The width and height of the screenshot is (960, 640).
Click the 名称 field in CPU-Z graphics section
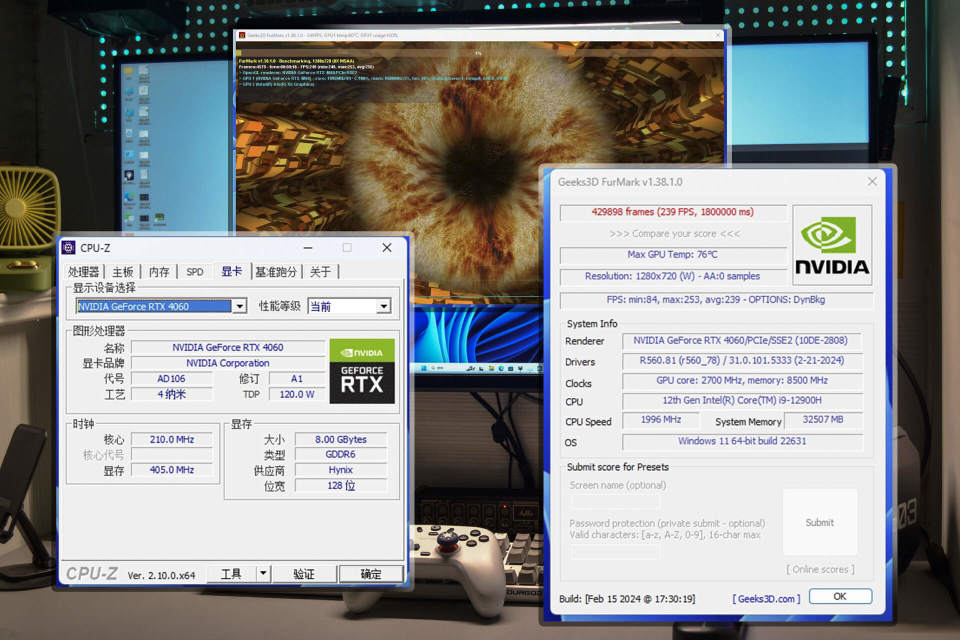click(228, 348)
